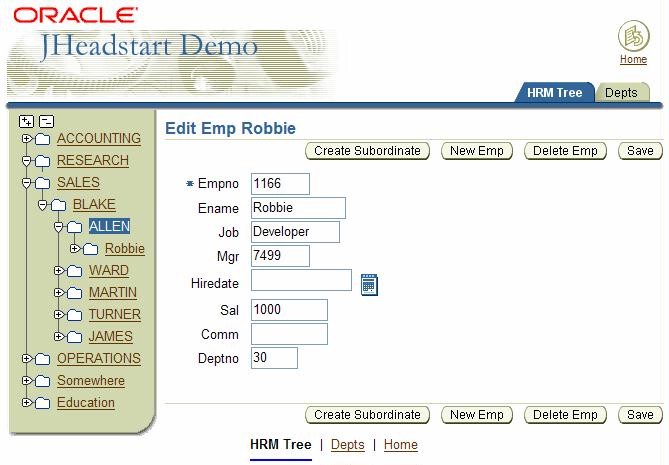Screen dimensions: 669x465
Task: Click bottom Create Subordinate button
Action: (367, 415)
